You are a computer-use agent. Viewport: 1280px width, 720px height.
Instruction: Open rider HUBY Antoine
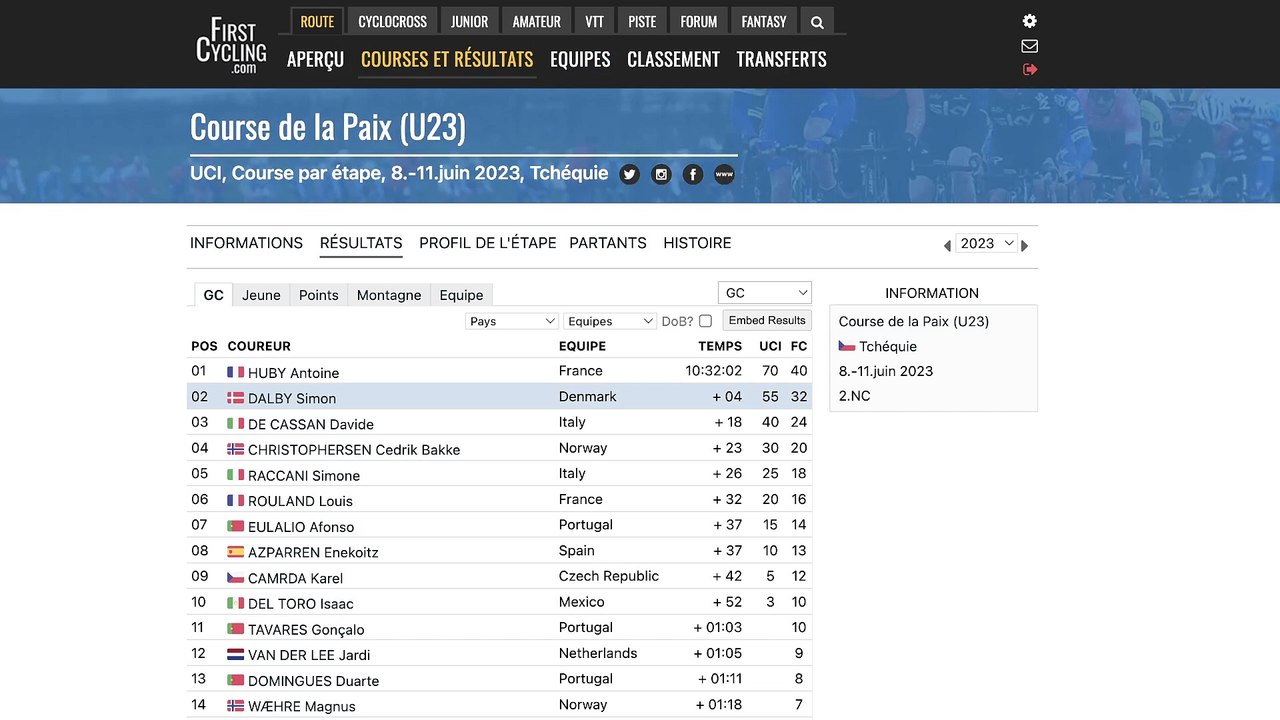click(x=294, y=373)
